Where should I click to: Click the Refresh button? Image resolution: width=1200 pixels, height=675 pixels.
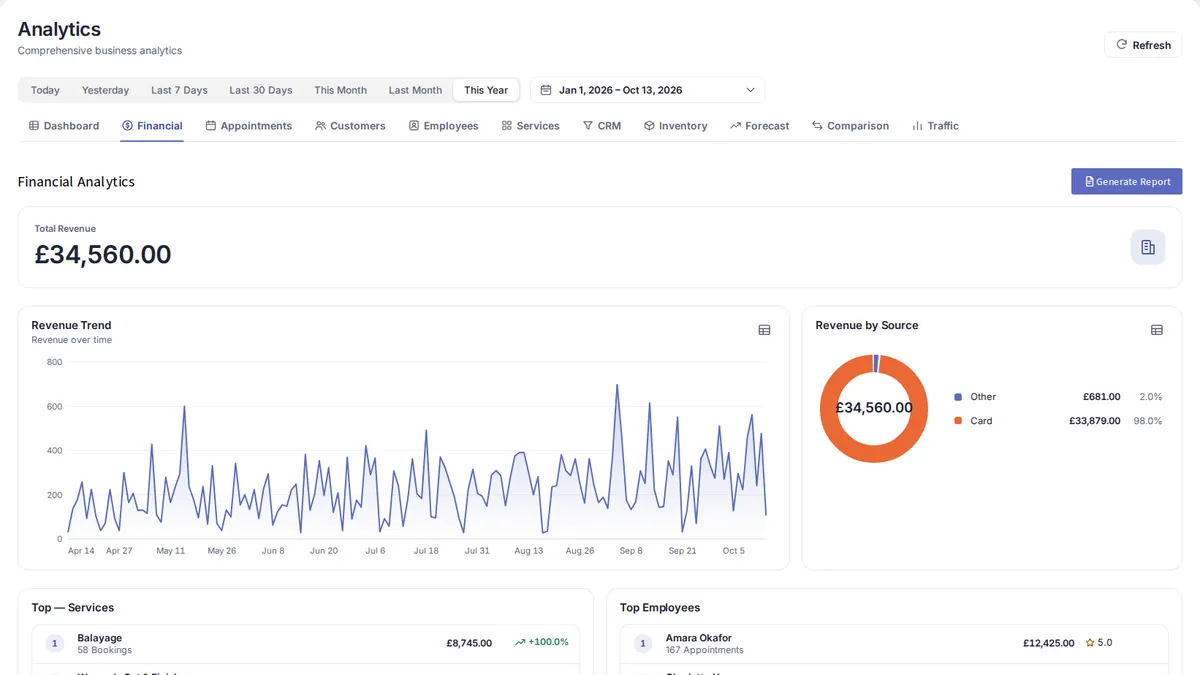pyautogui.click(x=1143, y=45)
